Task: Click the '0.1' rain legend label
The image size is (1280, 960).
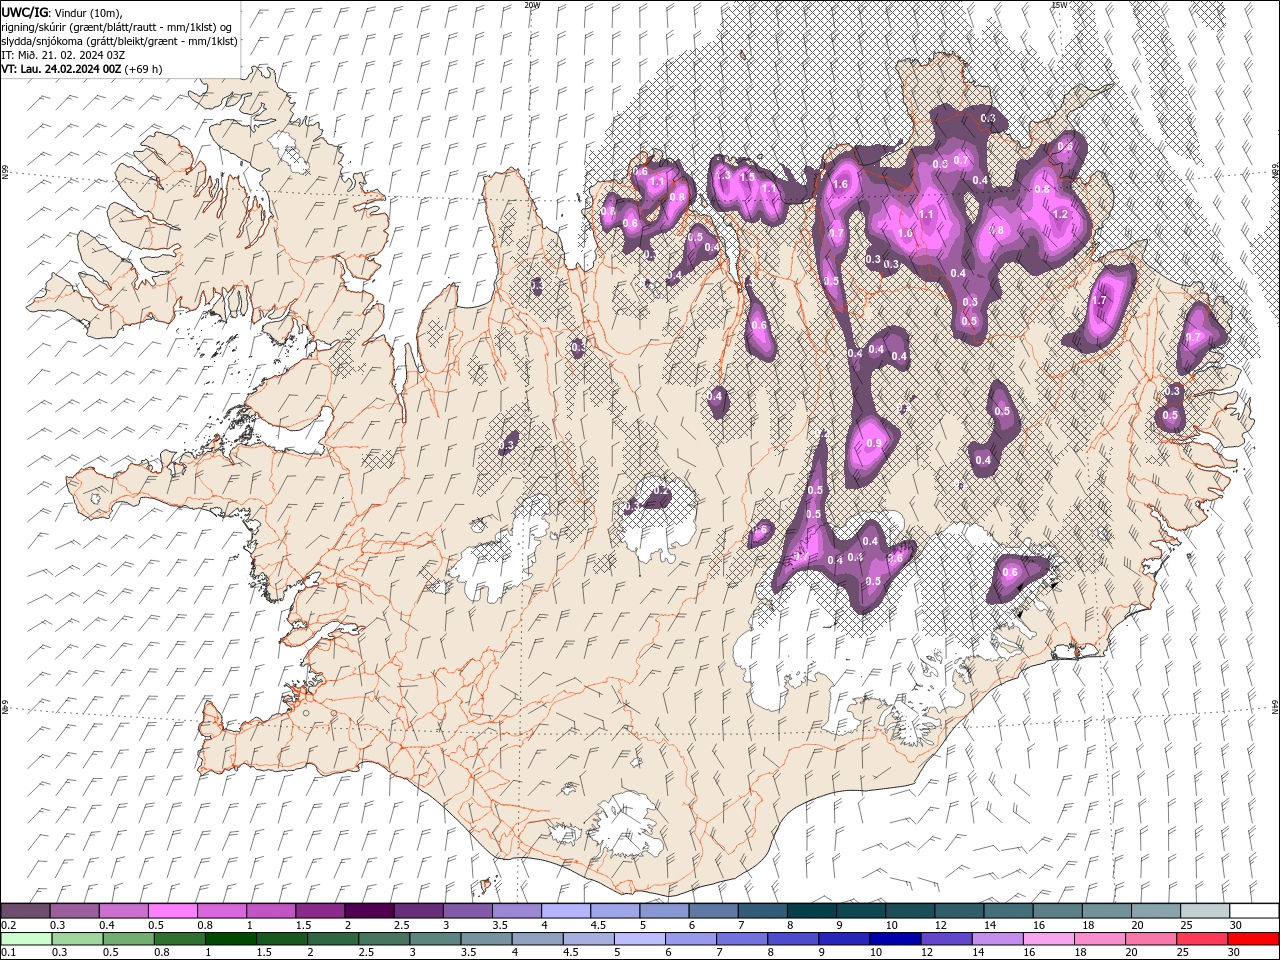Action: pyautogui.click(x=7, y=953)
